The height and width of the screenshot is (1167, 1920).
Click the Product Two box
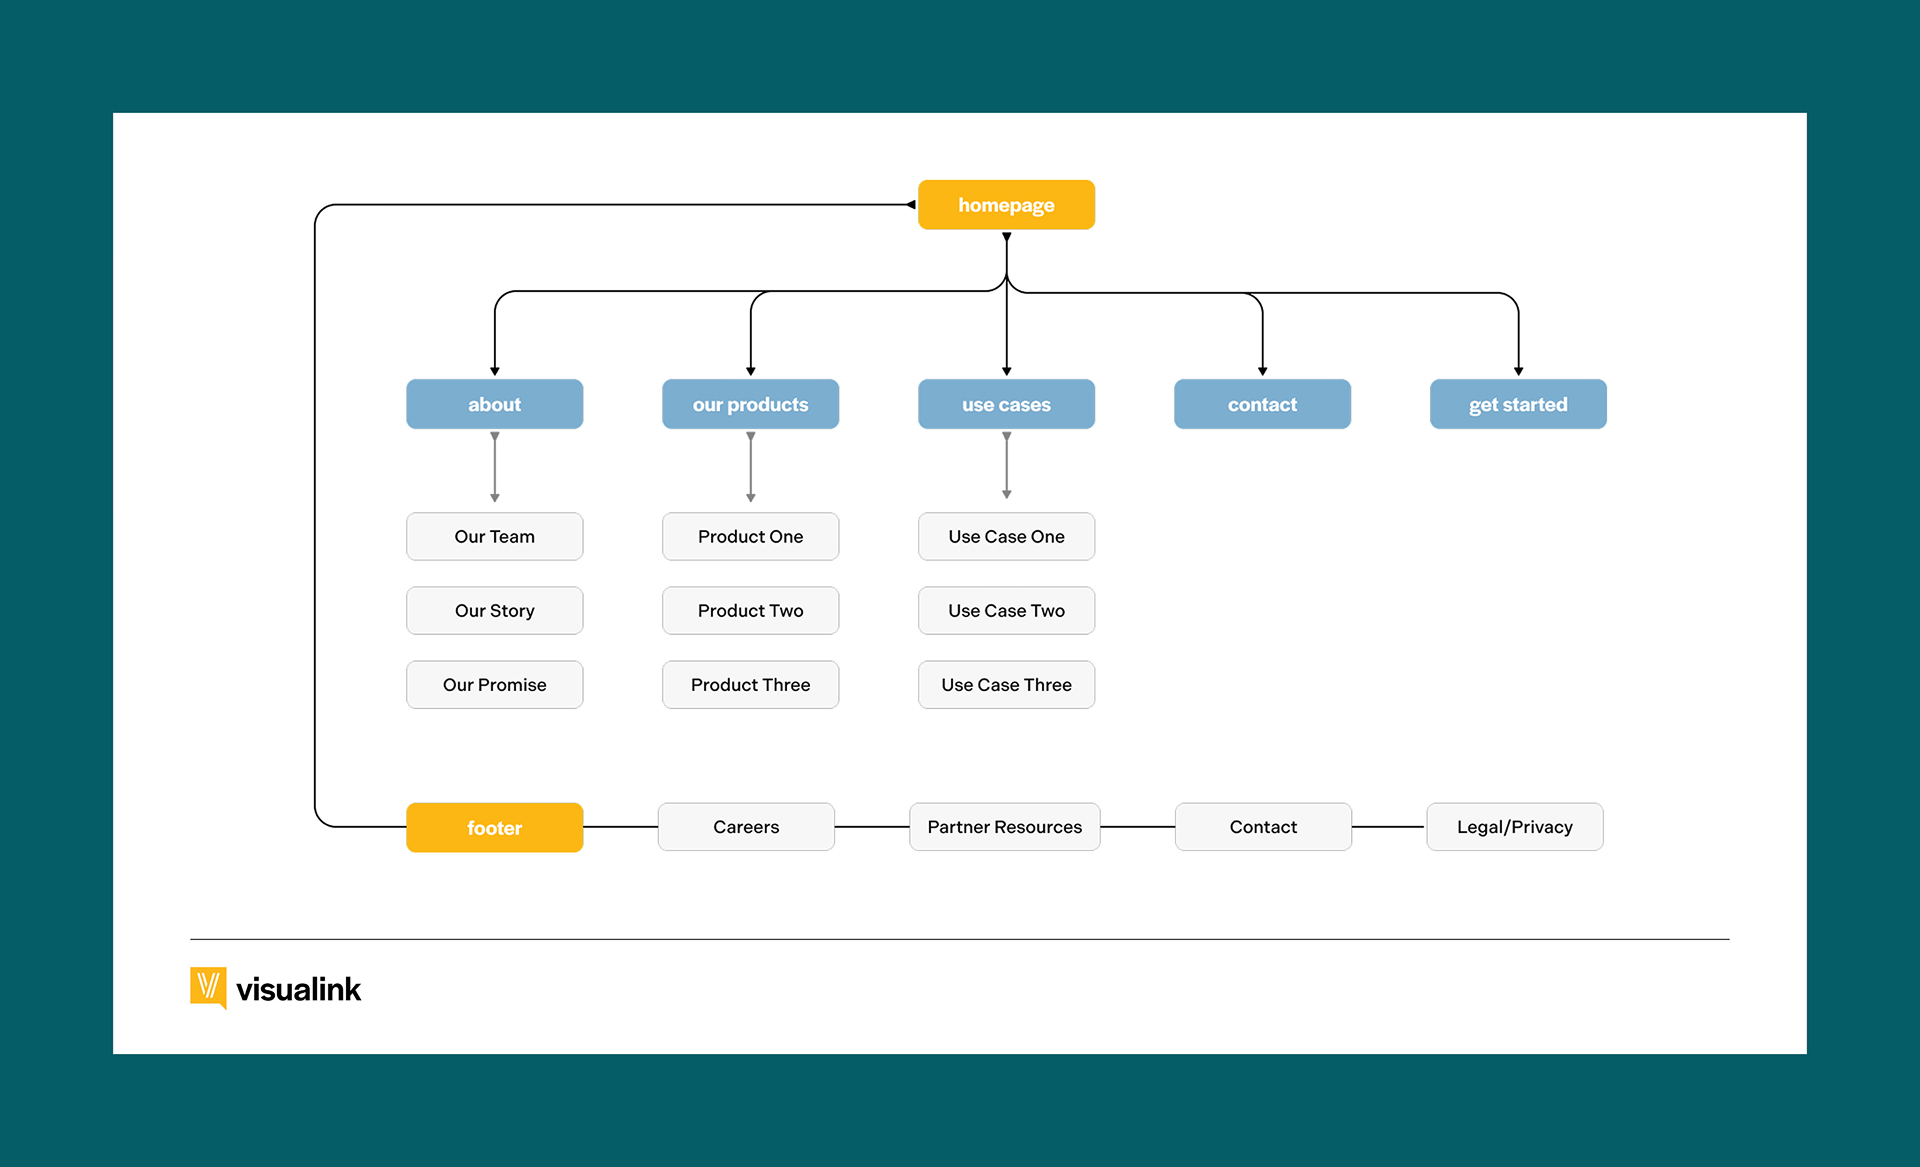pos(750,610)
